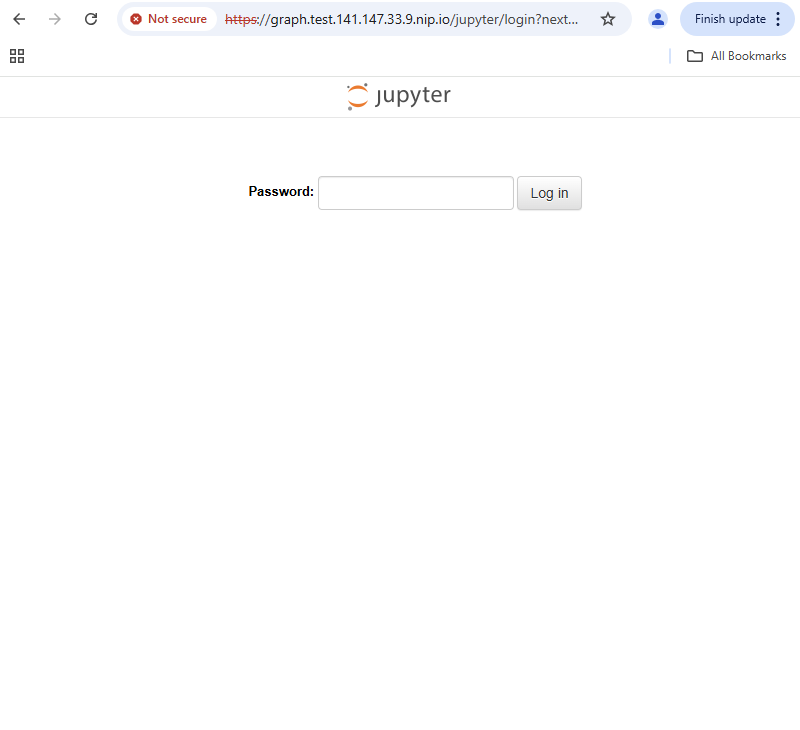Reload the Jupyter login page
This screenshot has width=800, height=730.
tap(91, 19)
